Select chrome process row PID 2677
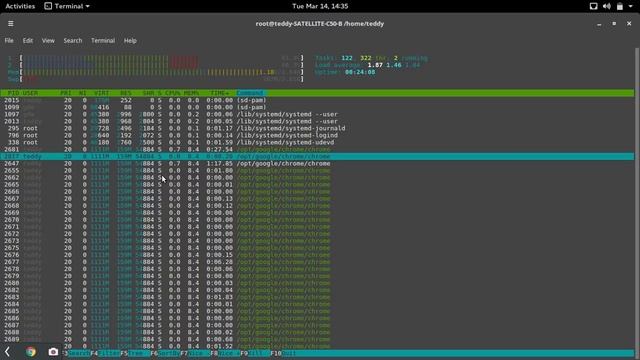This screenshot has width=640, height=360. pos(317,262)
